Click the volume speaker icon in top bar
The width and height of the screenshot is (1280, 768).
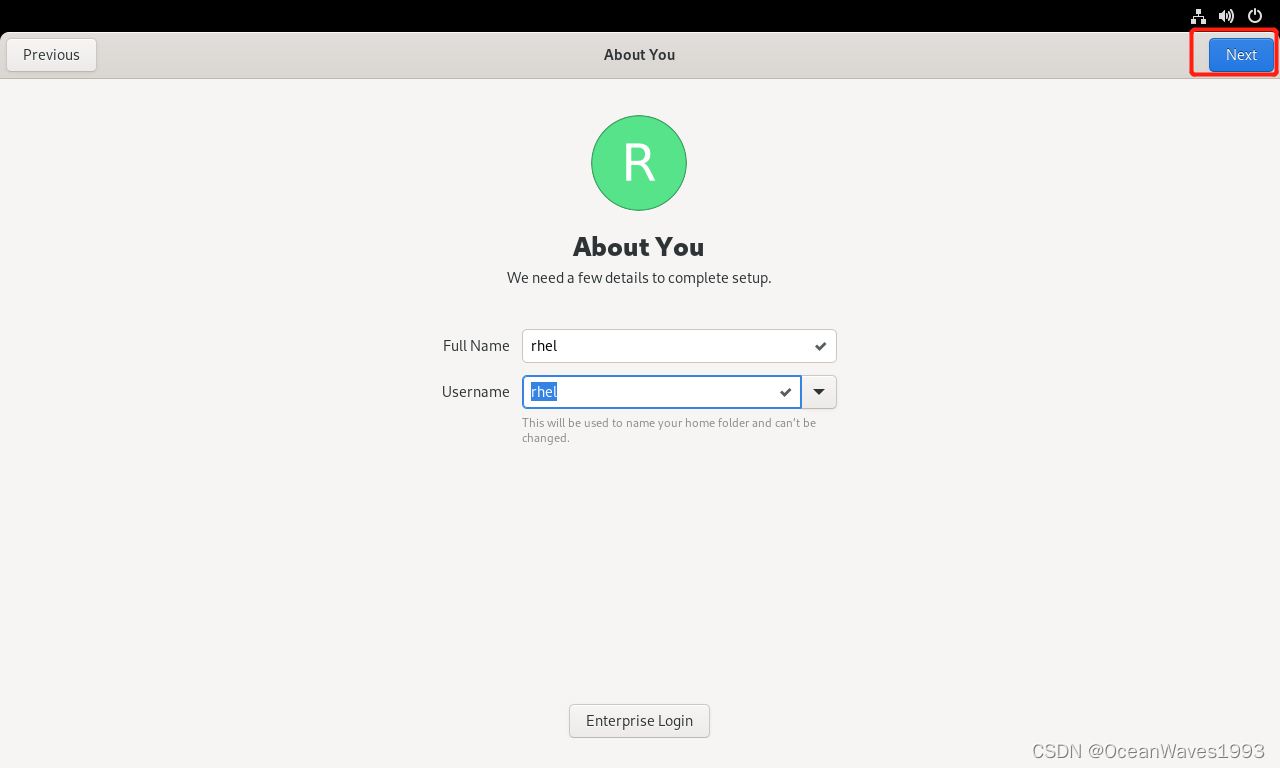(x=1226, y=16)
